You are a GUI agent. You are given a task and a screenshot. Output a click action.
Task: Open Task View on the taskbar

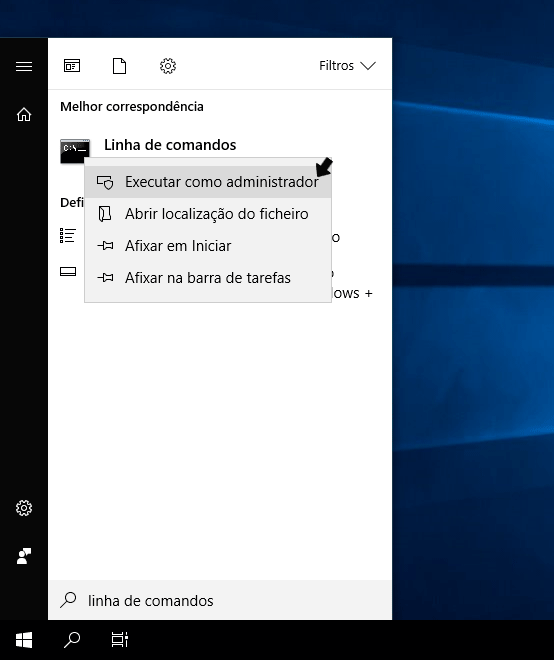coord(120,640)
